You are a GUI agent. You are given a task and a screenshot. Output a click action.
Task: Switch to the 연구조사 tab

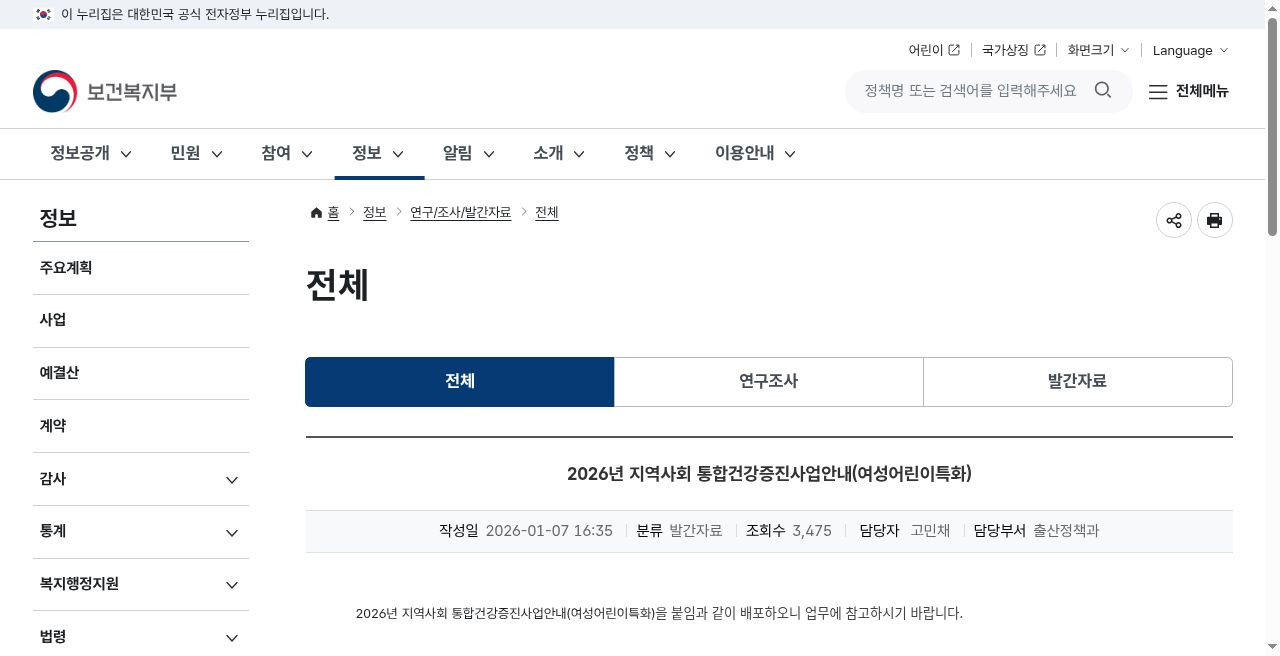pyautogui.click(x=769, y=382)
